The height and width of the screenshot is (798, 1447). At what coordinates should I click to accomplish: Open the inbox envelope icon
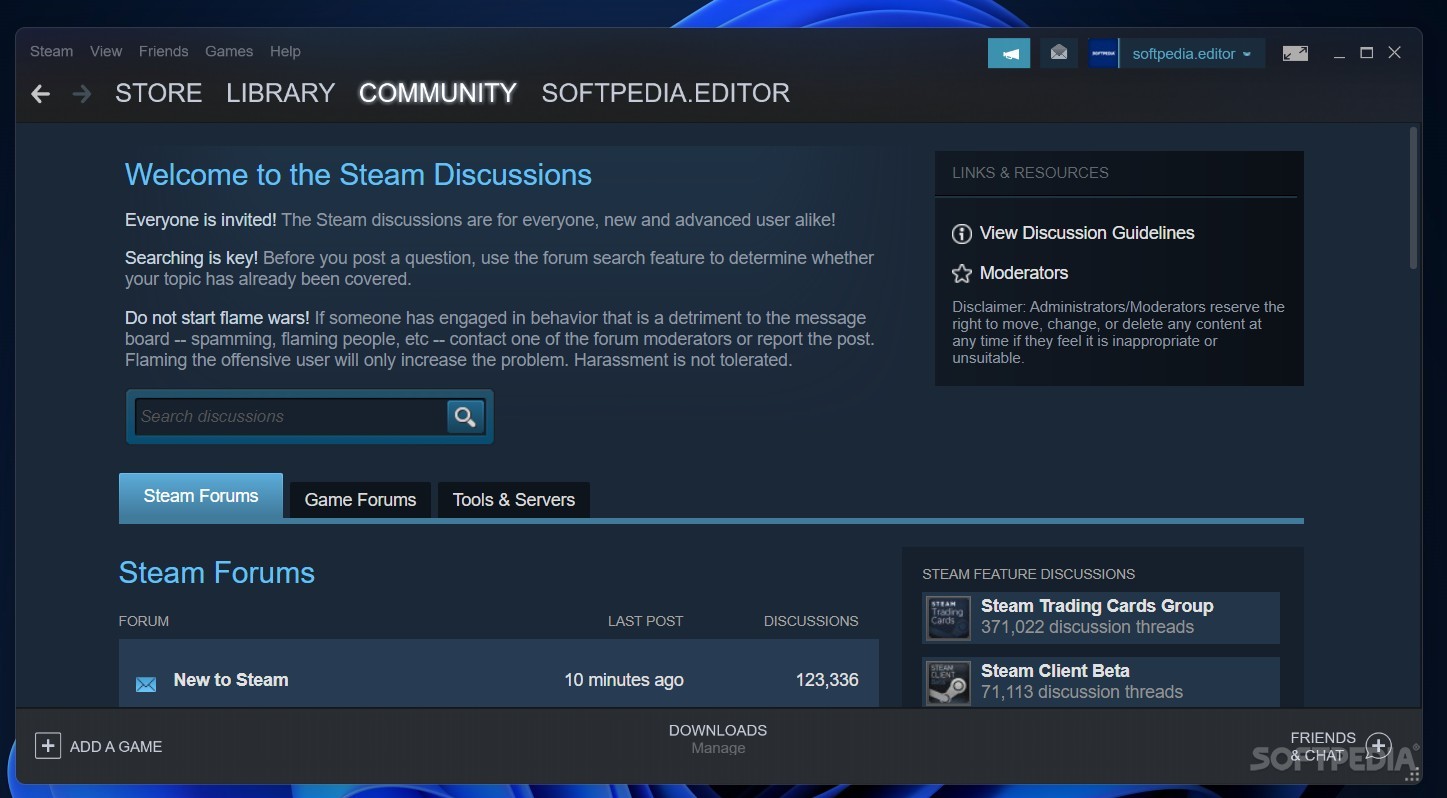[x=1059, y=53]
